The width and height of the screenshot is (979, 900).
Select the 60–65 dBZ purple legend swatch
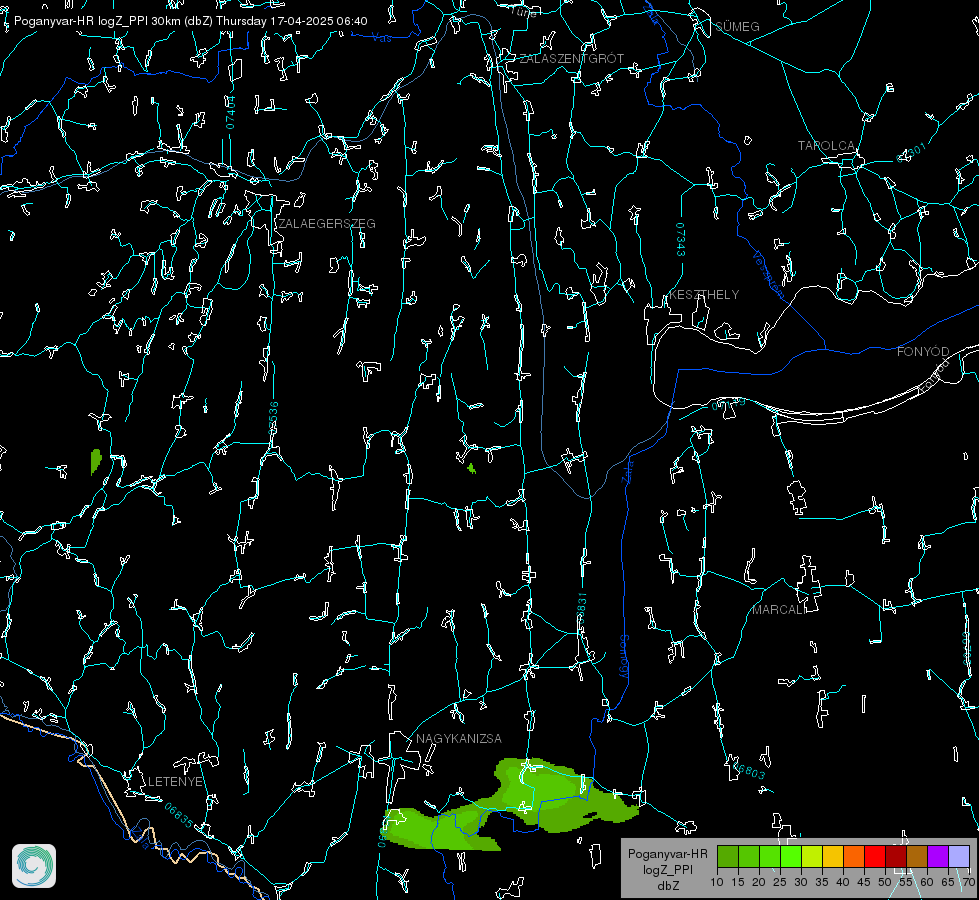click(938, 856)
